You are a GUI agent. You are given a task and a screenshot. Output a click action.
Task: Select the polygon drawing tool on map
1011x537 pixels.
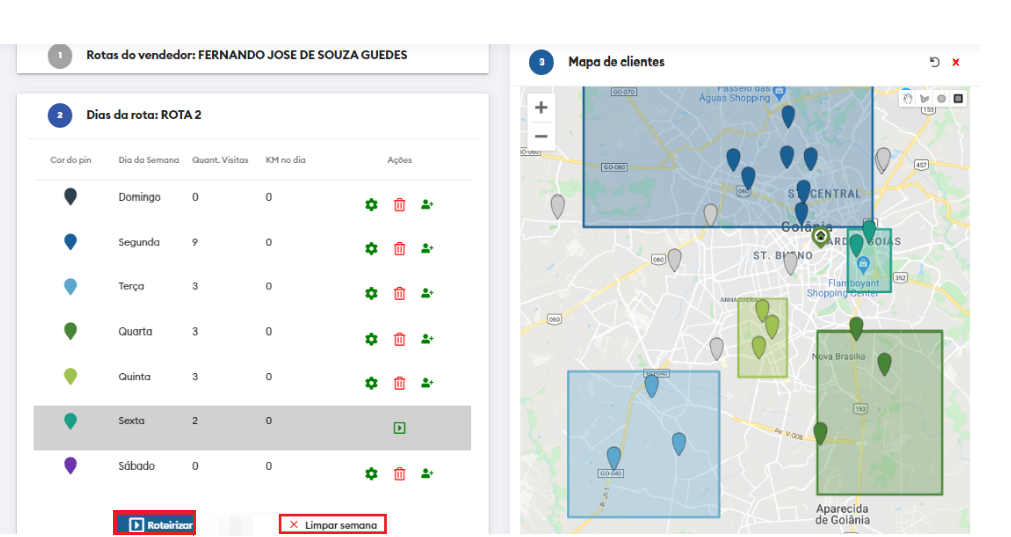pyautogui.click(x=924, y=99)
